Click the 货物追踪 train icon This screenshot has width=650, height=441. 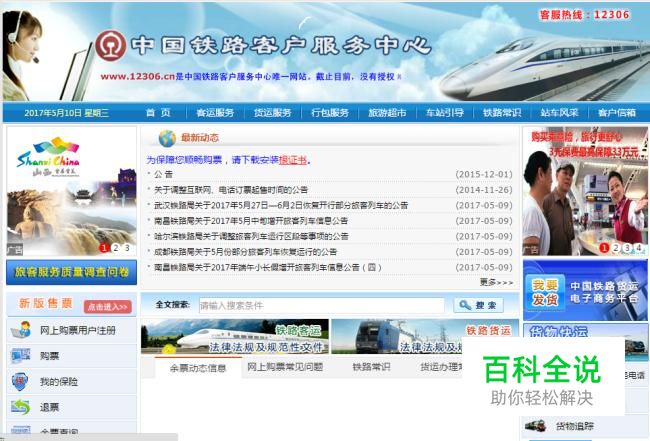535,425
